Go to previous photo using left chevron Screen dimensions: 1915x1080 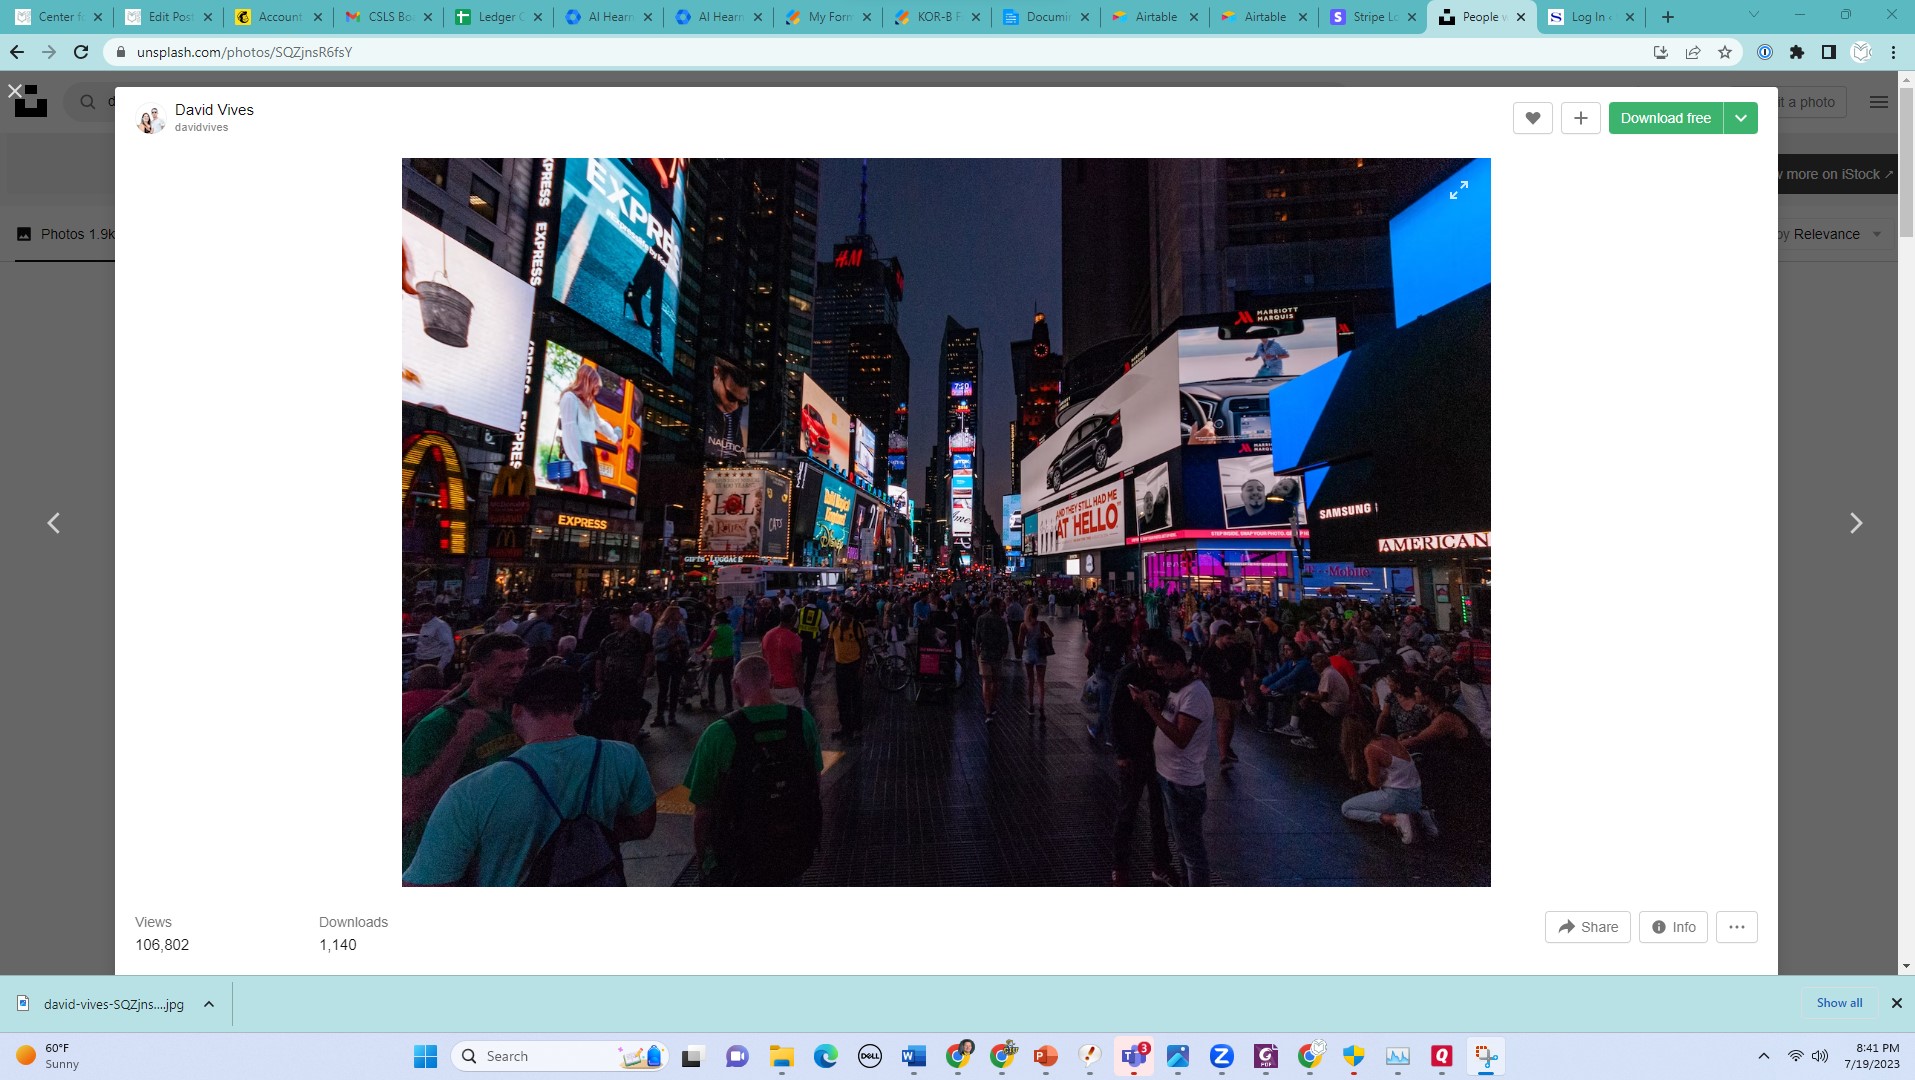(x=54, y=523)
